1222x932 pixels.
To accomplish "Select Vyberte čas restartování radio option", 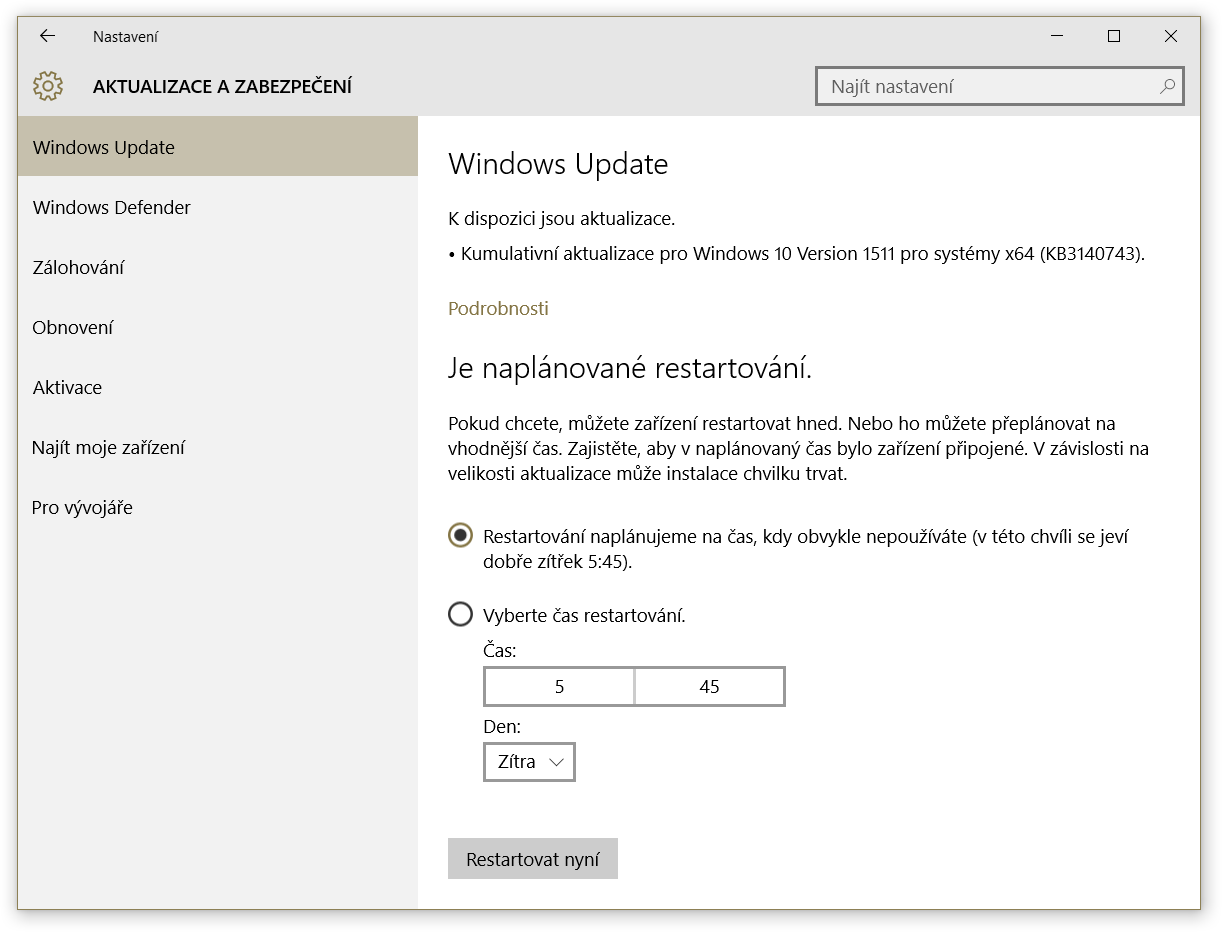I will (460, 614).
